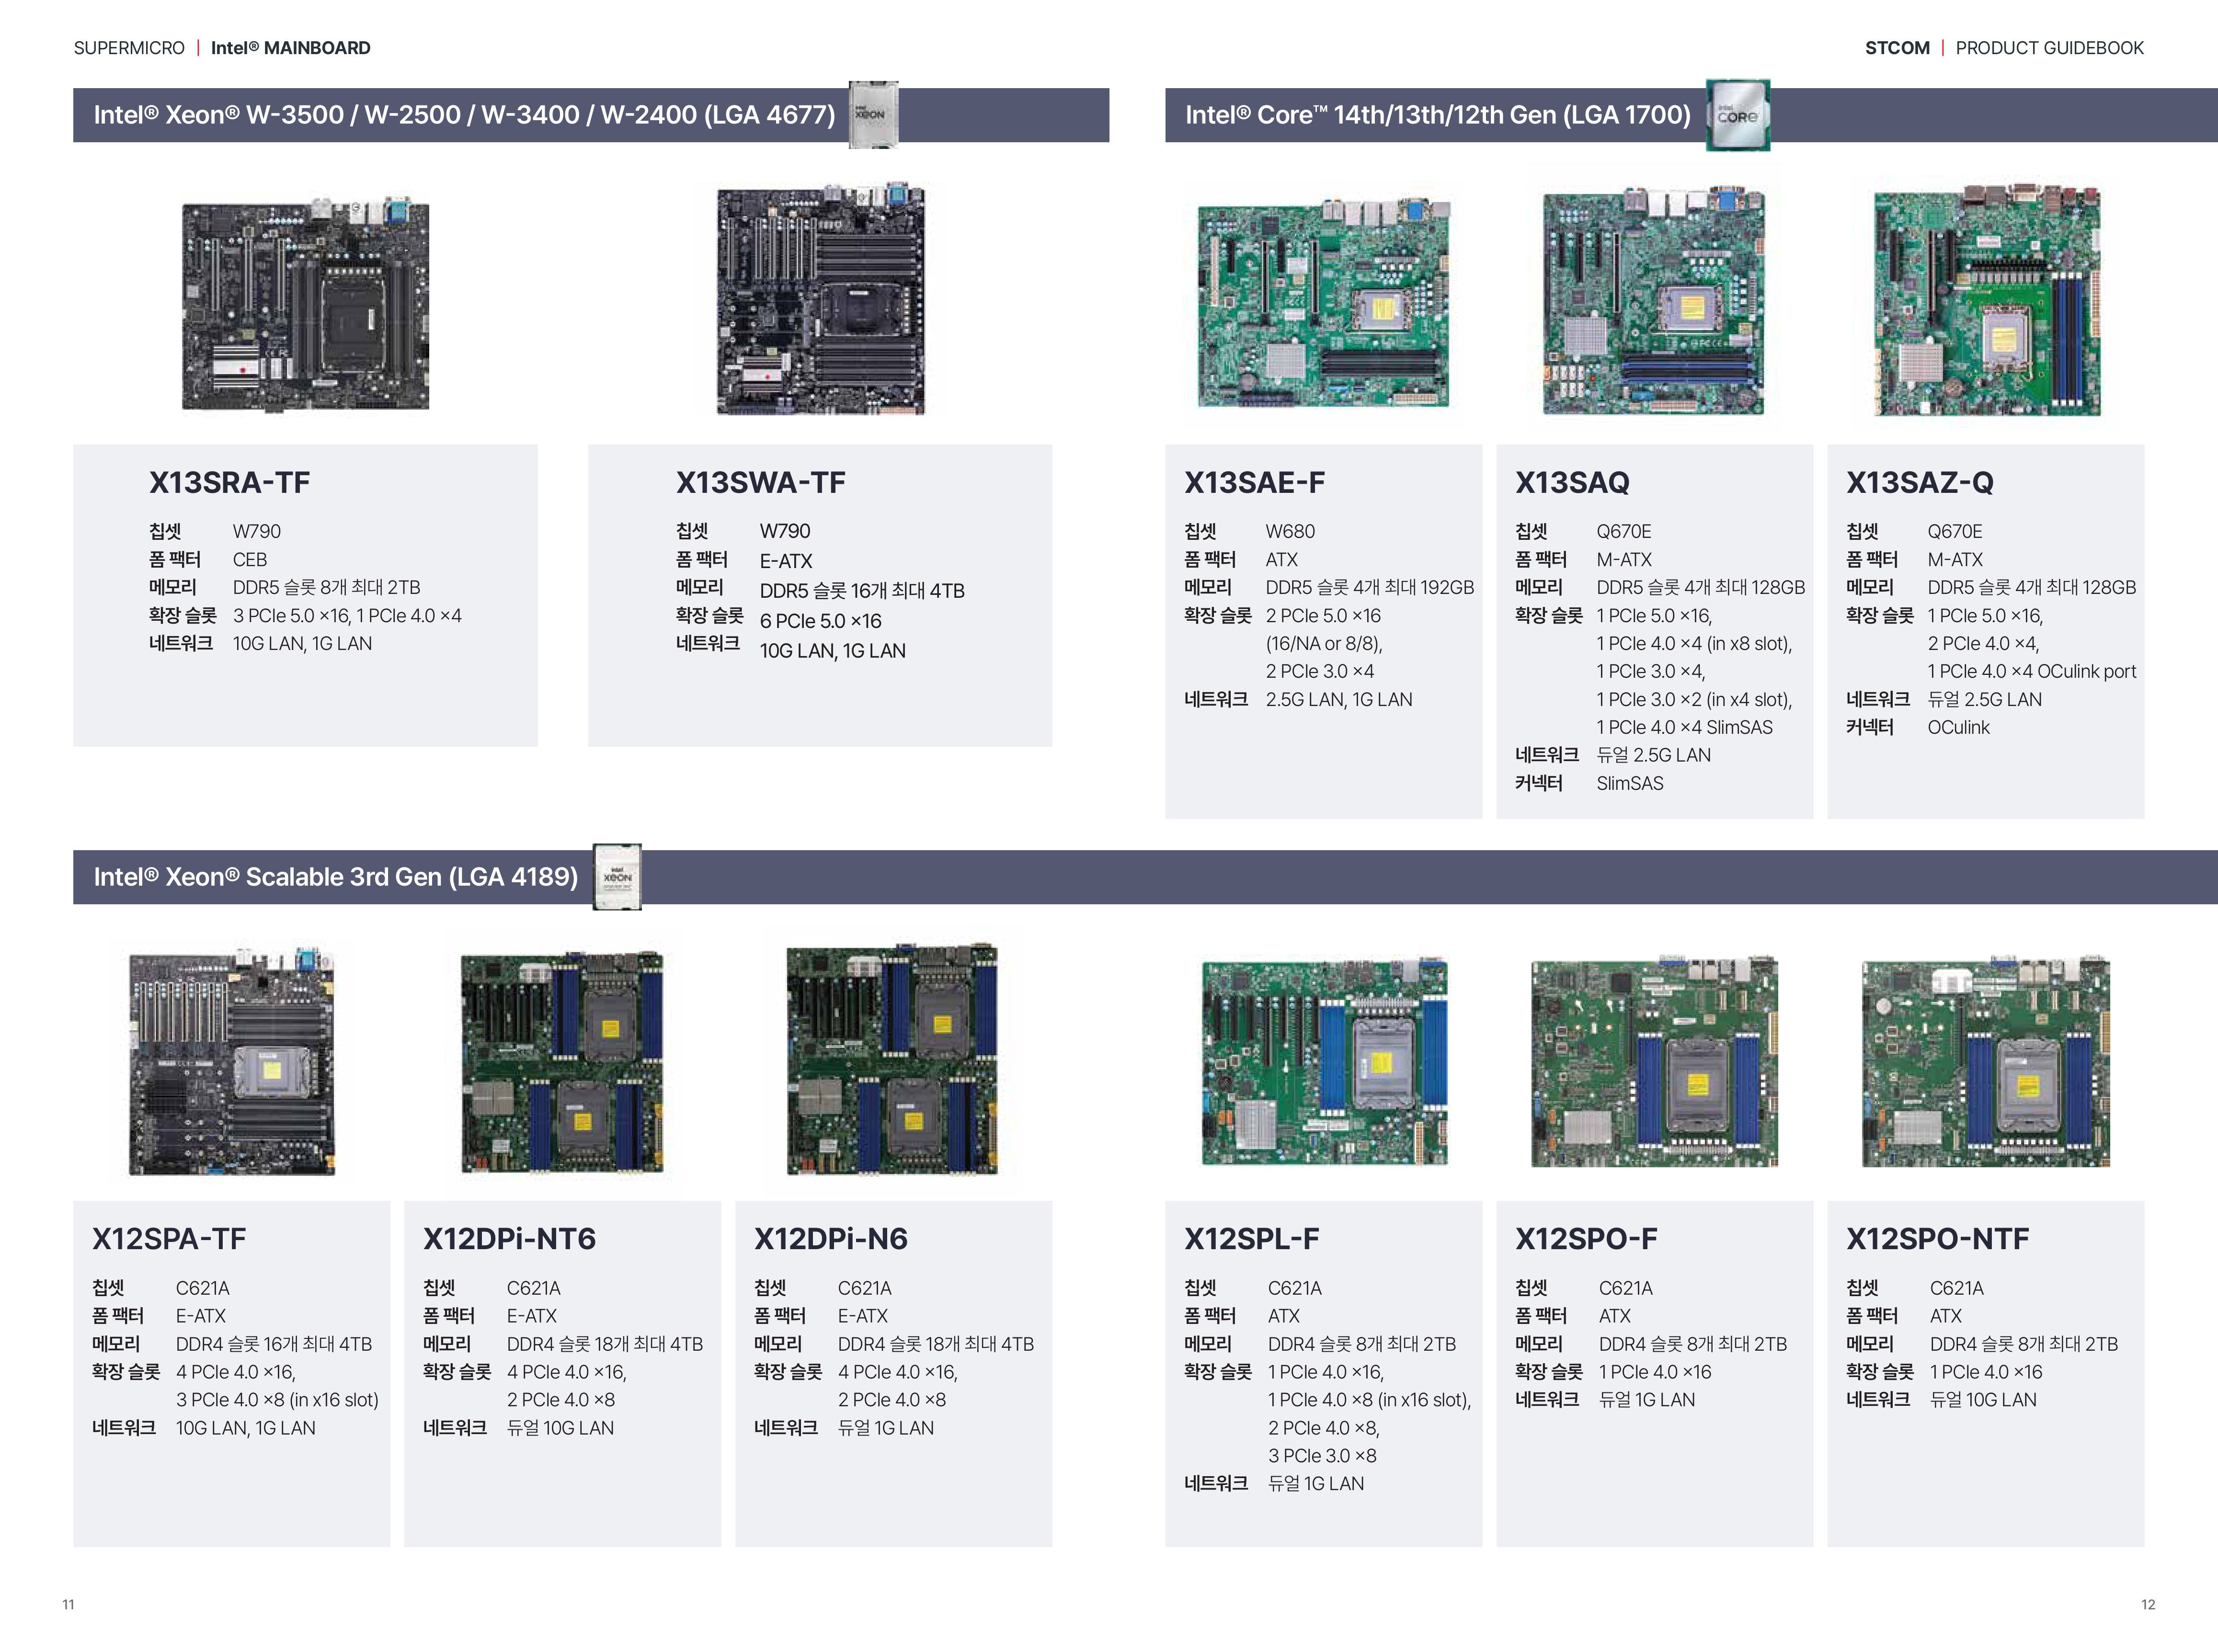Click the PRODUCT GUIDEBOOK header text
2218x1652 pixels.
[x=2050, y=48]
